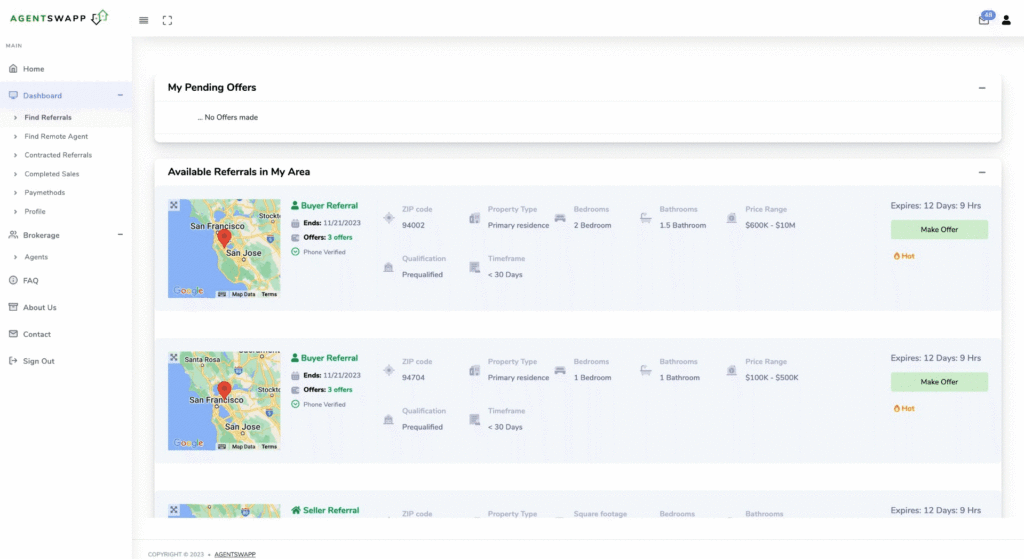Viewport: 1024px width, 559px height.
Task: Click the ZIP code value 94704
Action: (413, 377)
